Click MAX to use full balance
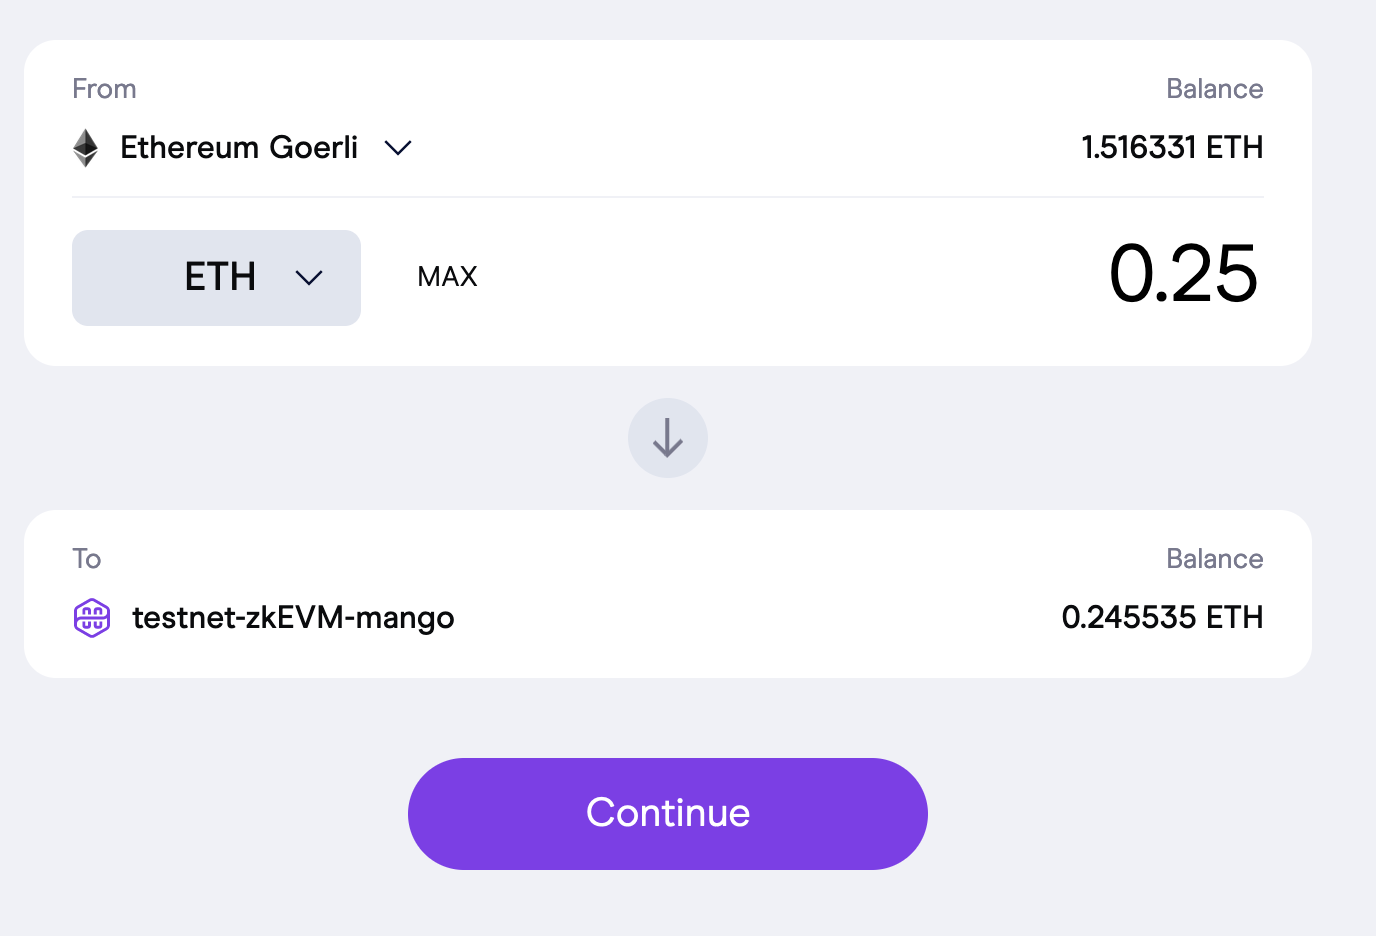 (446, 277)
